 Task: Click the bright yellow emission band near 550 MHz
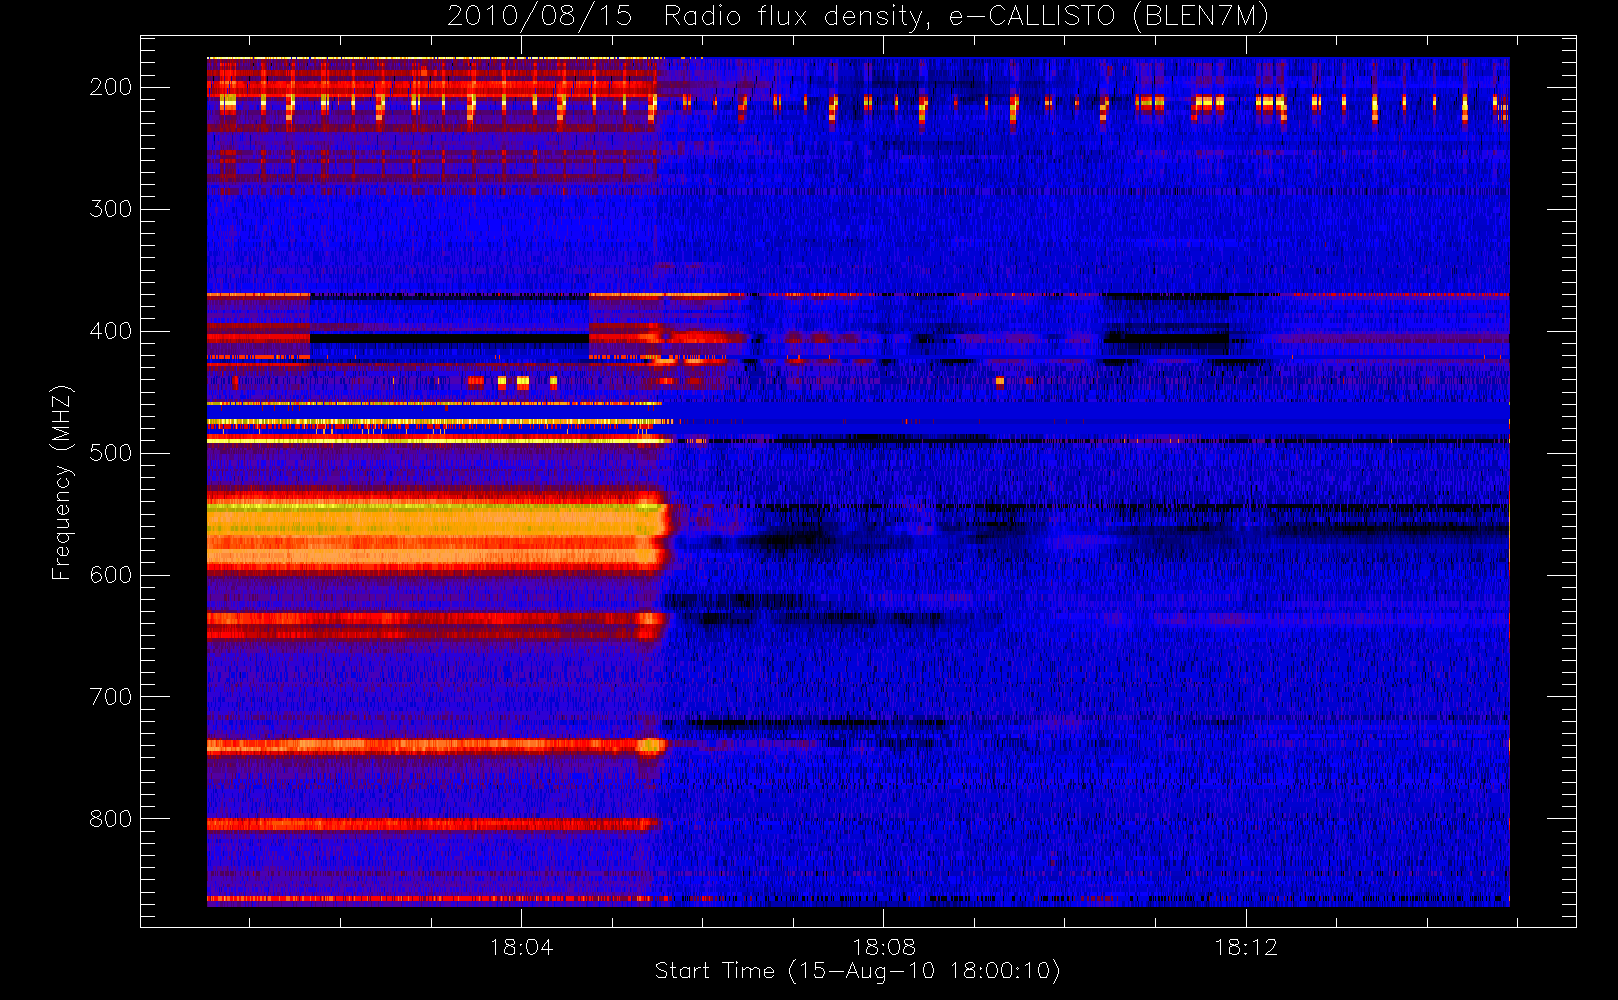(437, 532)
